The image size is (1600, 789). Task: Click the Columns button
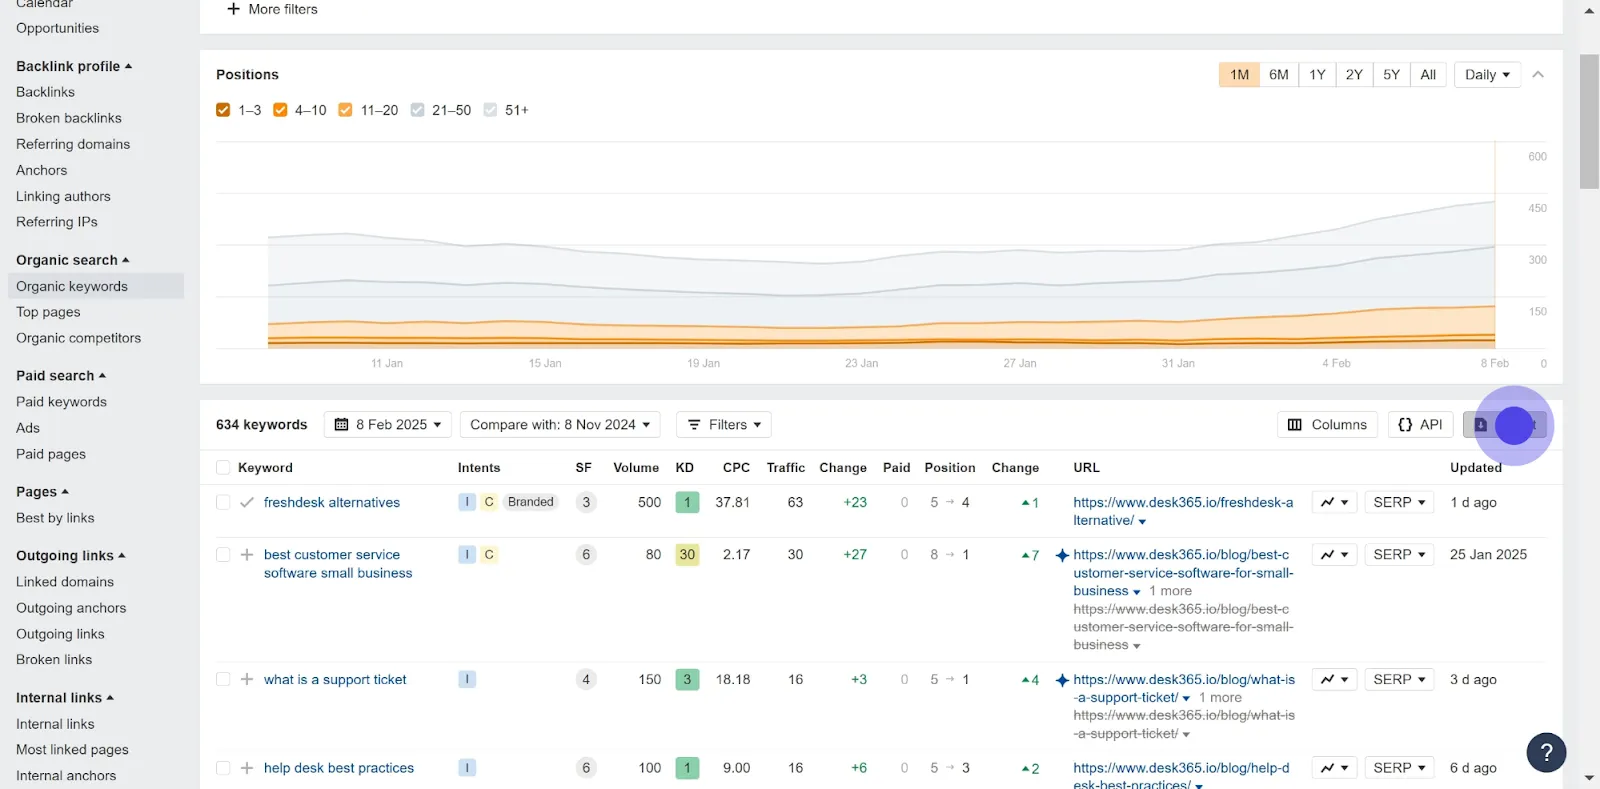(1327, 425)
